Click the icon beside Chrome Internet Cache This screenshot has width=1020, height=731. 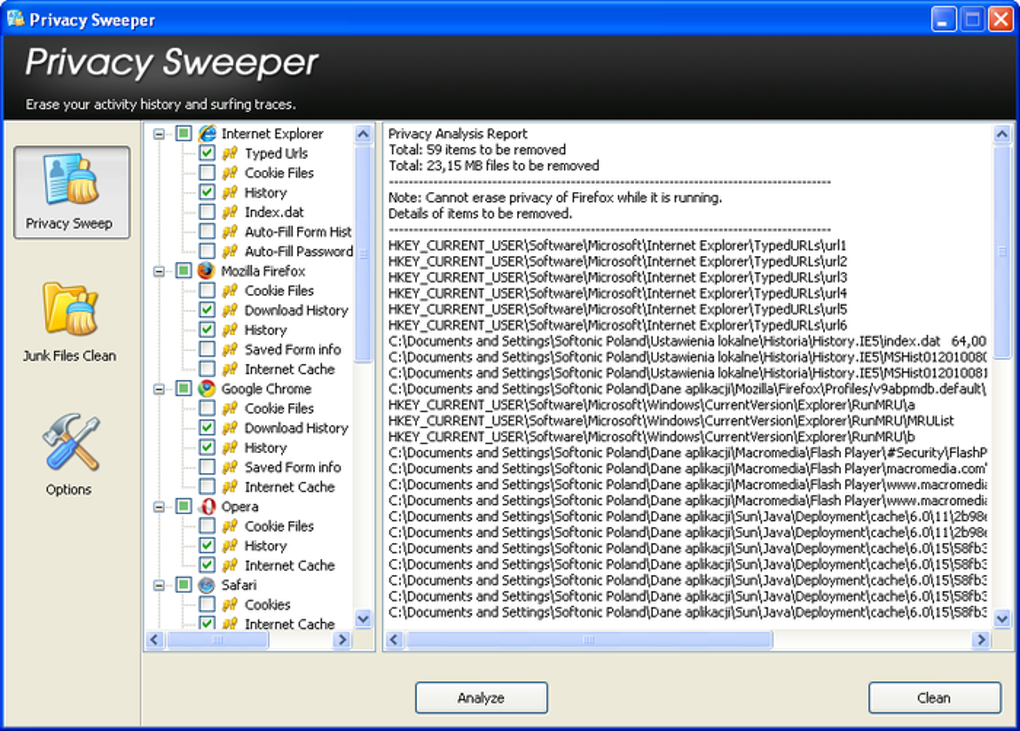click(230, 486)
